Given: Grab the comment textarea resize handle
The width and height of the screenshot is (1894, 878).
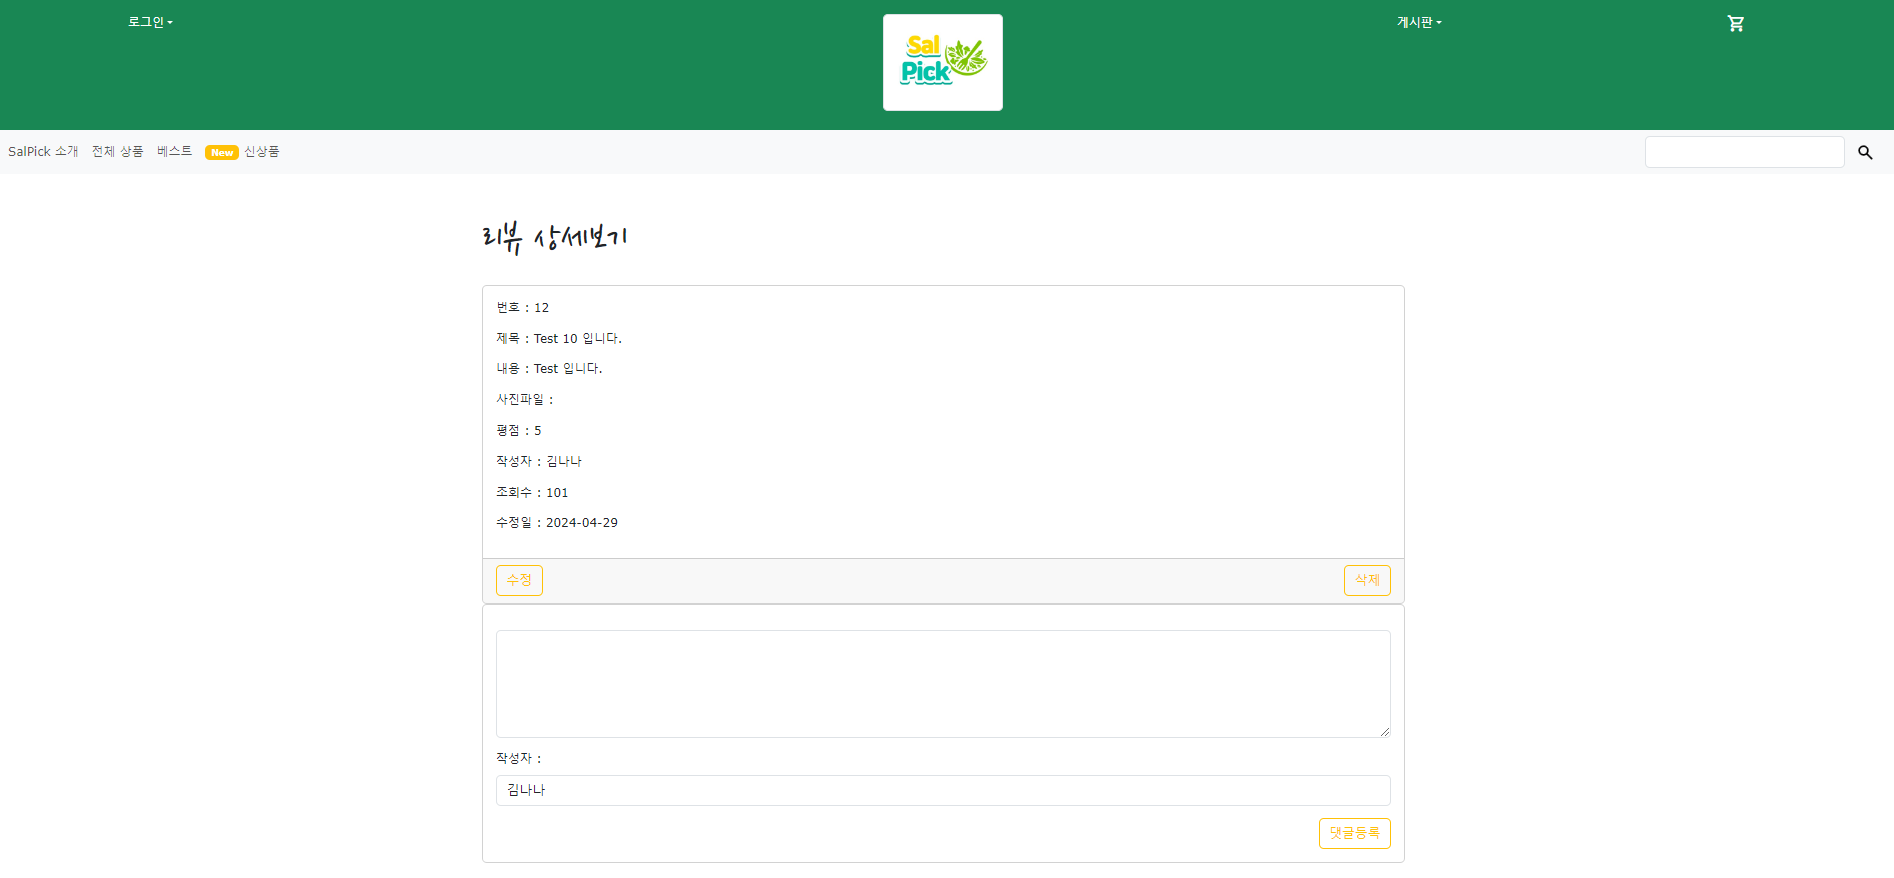Looking at the screenshot, I should click(x=1384, y=731).
